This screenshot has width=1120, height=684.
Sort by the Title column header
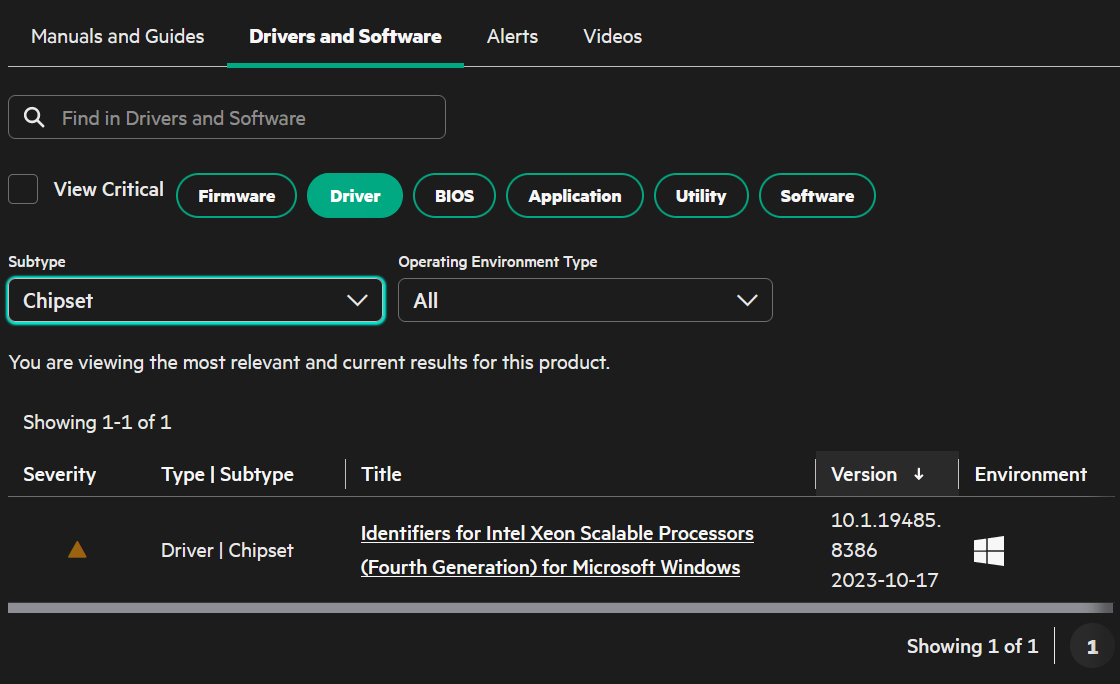[381, 474]
